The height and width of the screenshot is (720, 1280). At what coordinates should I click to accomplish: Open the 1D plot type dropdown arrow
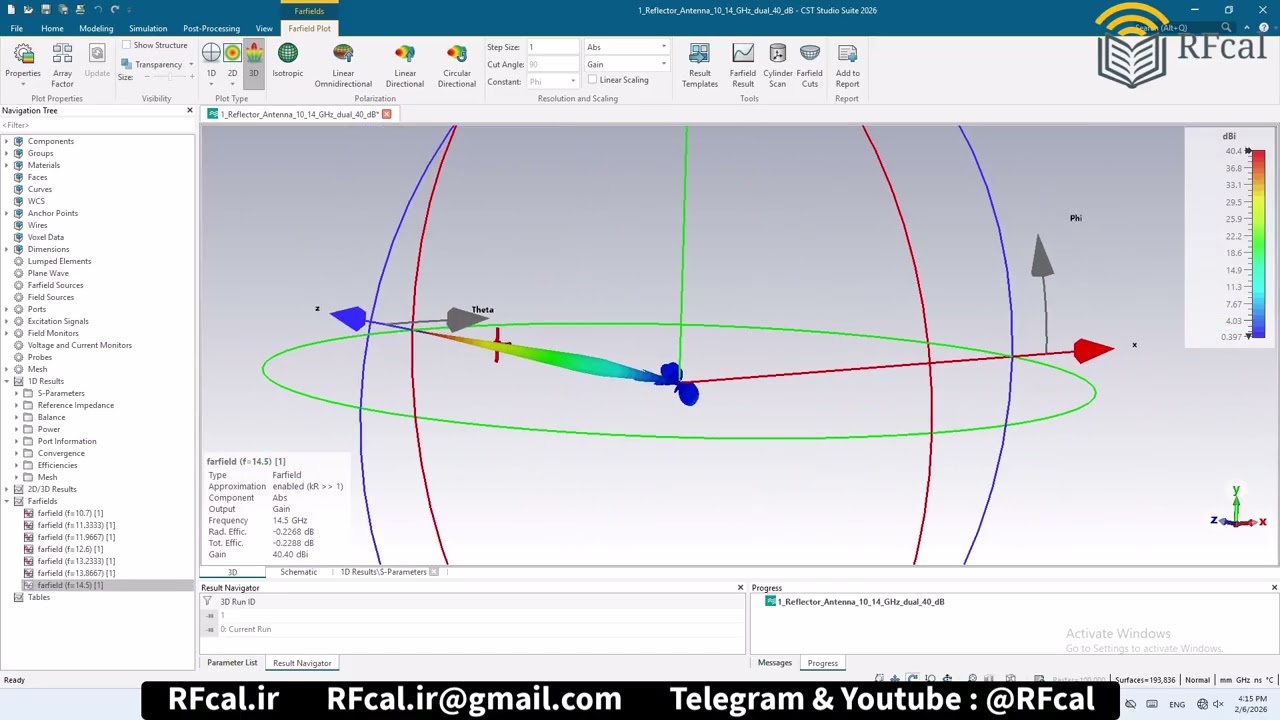coord(211,84)
